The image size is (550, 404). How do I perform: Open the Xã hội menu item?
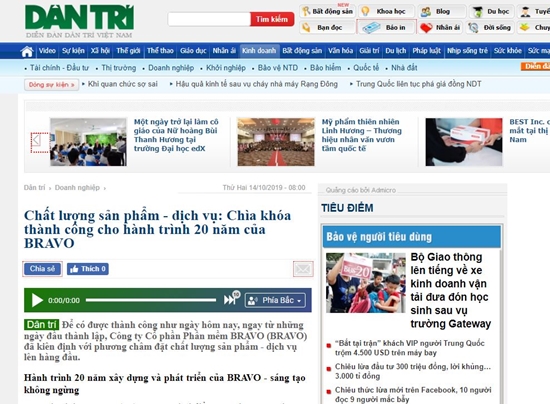[x=100, y=50]
